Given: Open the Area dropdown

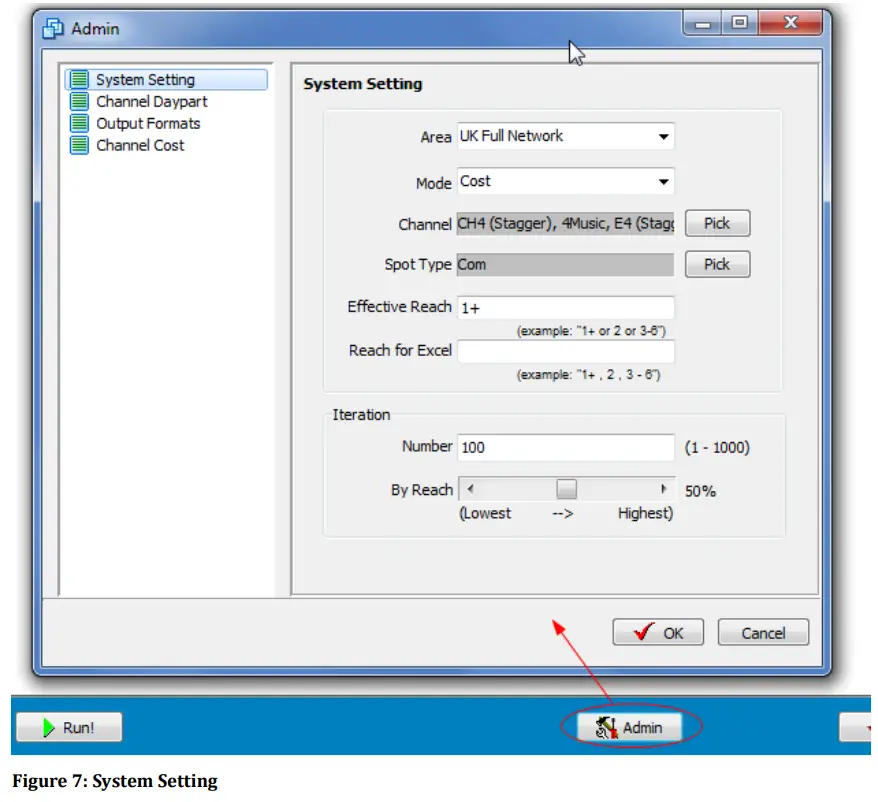Looking at the screenshot, I should tap(664, 136).
